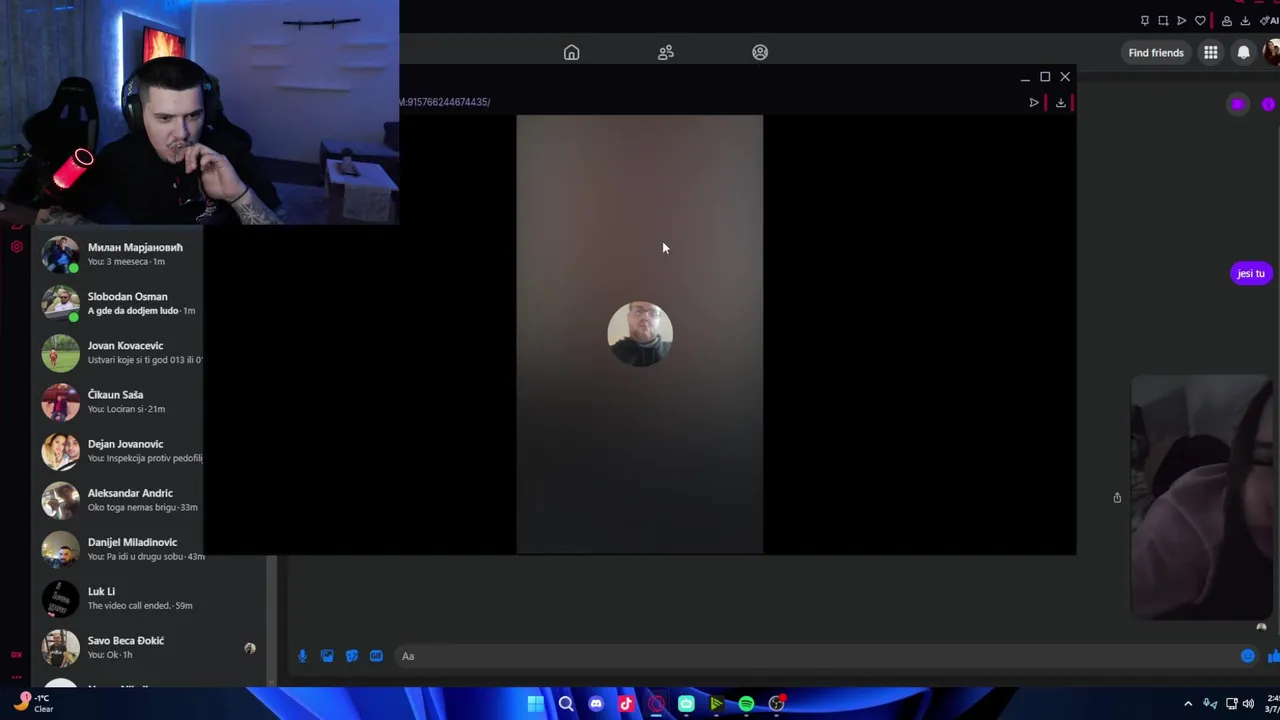Click the Find friends button
Image resolution: width=1280 pixels, height=720 pixels.
point(1156,53)
